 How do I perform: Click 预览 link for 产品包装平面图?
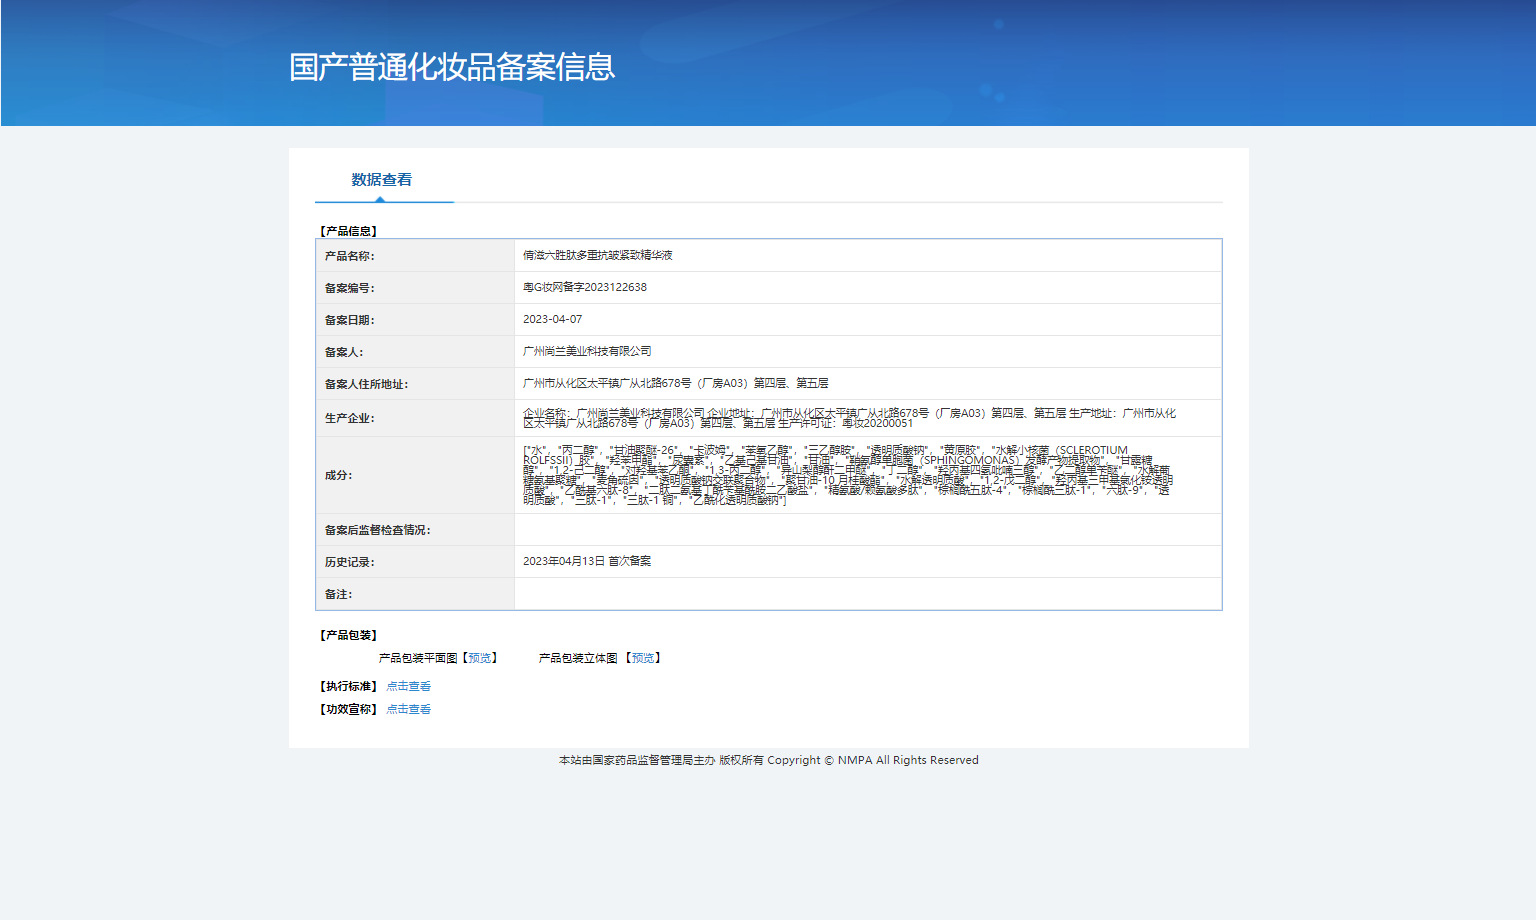[480, 658]
